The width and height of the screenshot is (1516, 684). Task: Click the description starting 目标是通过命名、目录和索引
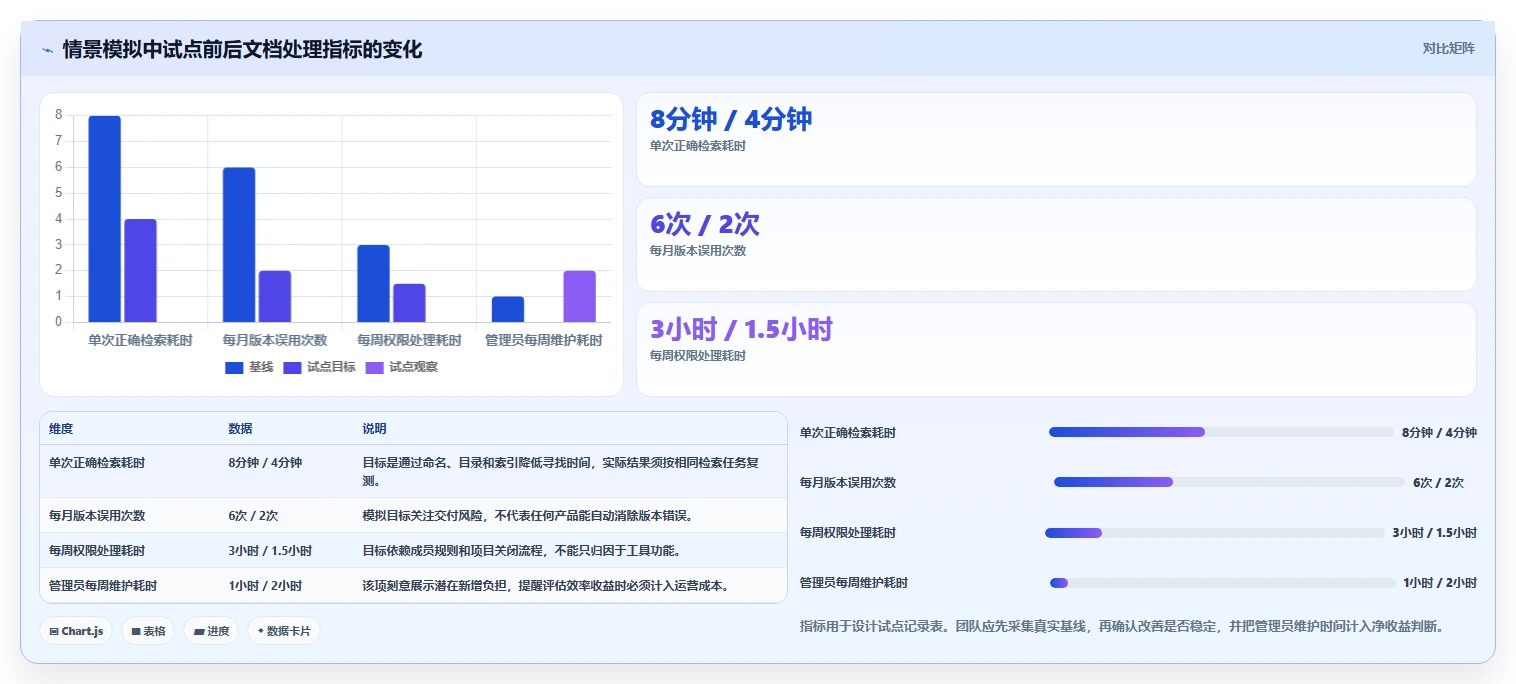[560, 472]
